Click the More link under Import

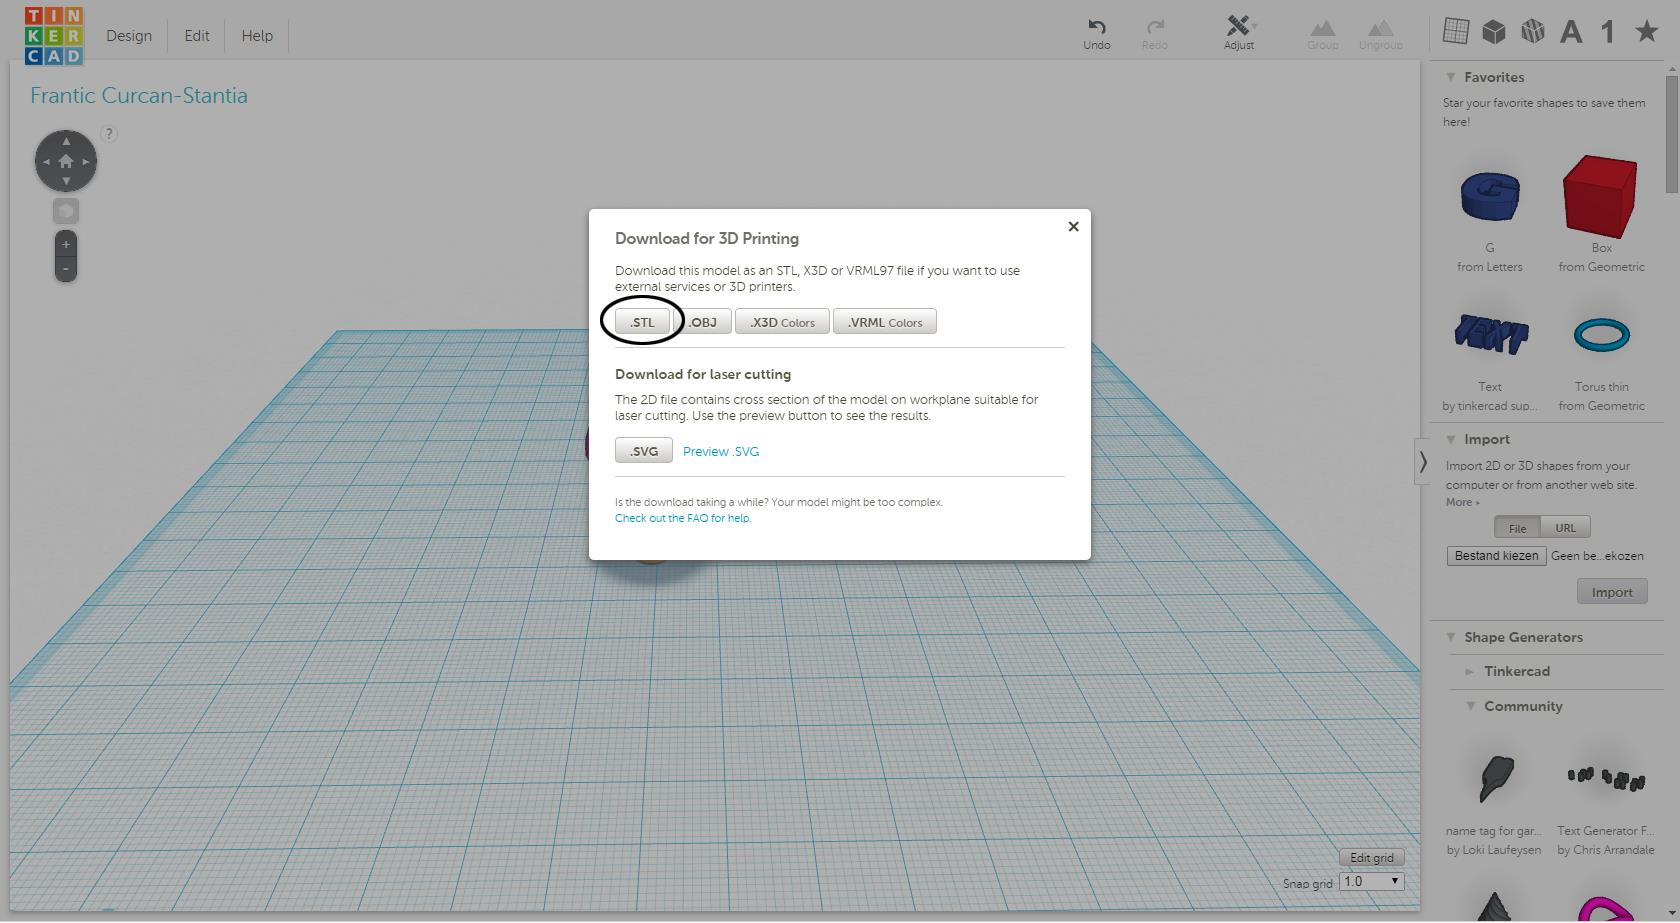click(x=1462, y=503)
